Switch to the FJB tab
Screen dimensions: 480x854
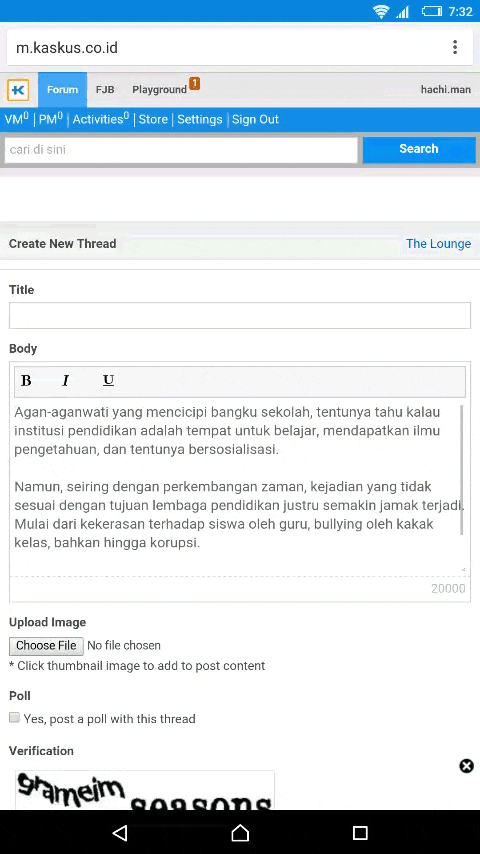coord(105,90)
